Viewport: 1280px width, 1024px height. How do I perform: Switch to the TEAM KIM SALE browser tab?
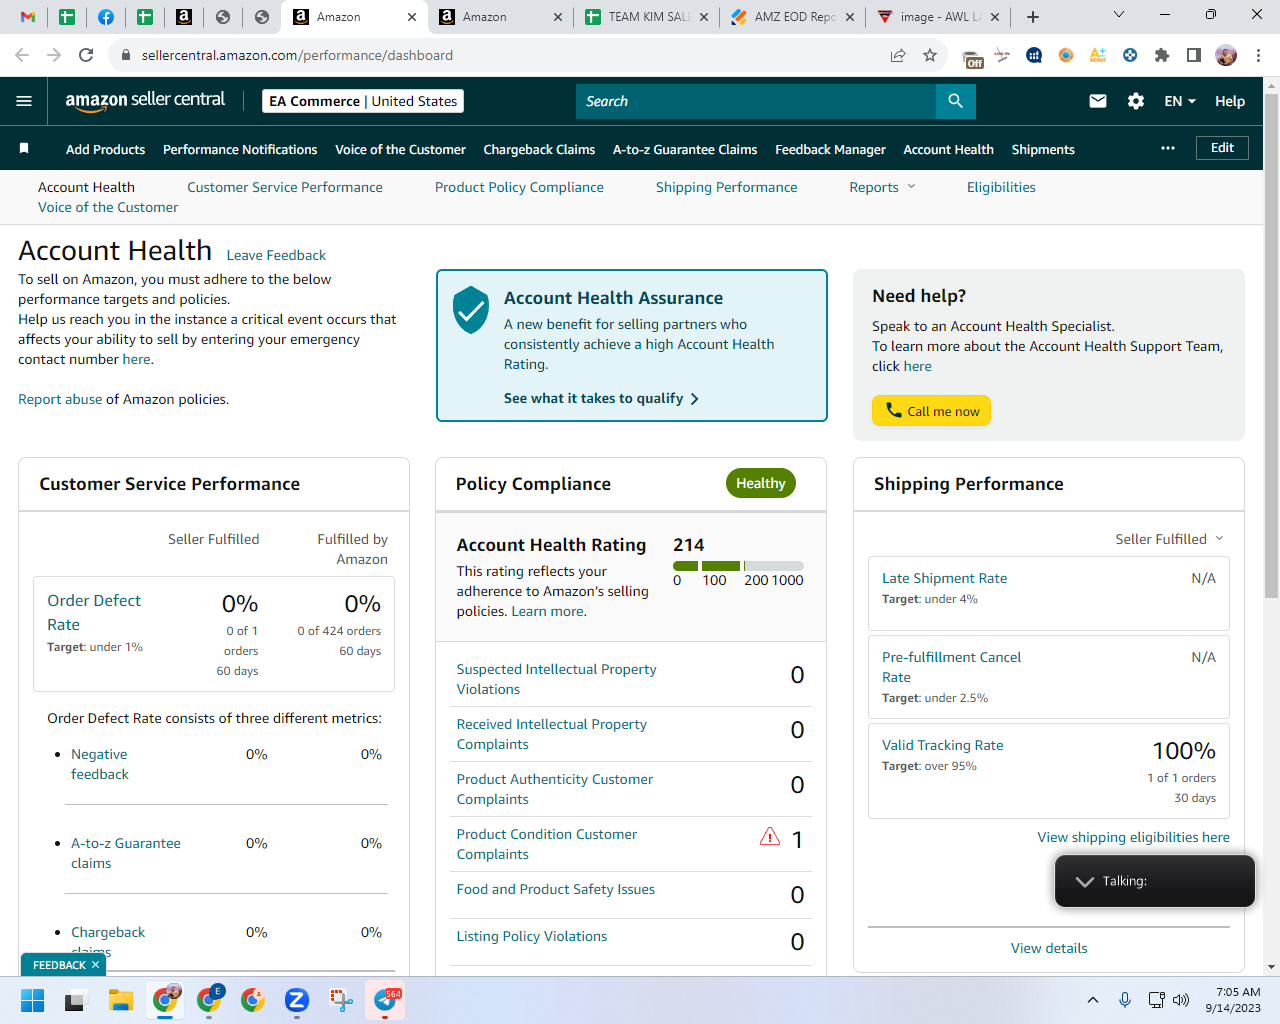647,17
